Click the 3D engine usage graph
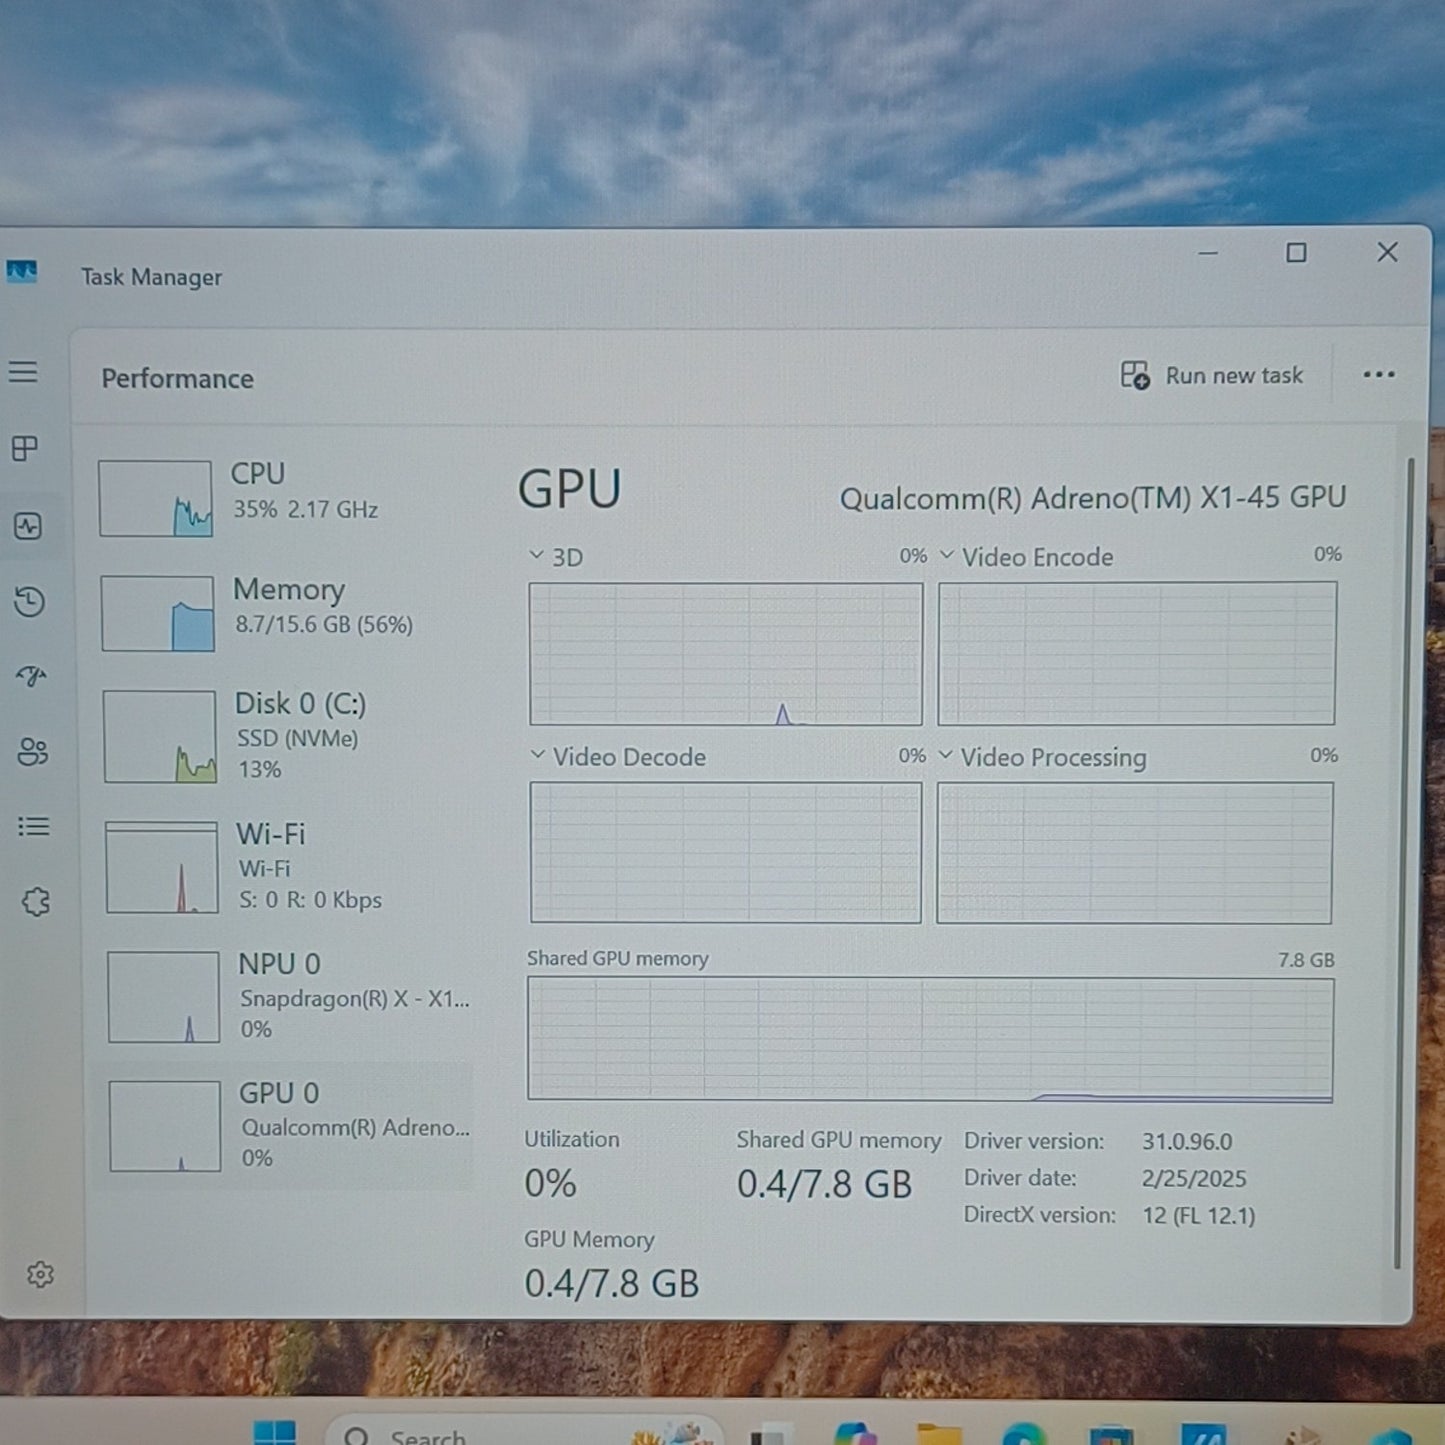This screenshot has height=1445, width=1445. click(x=725, y=654)
